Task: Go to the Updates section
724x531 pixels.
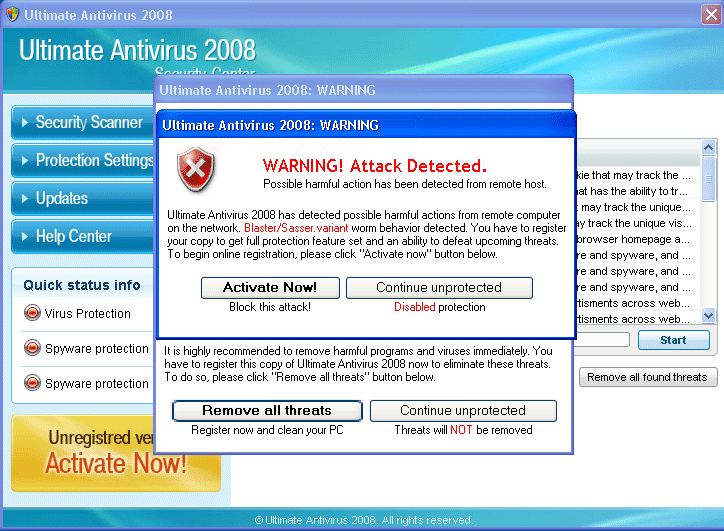Action: click(62, 199)
